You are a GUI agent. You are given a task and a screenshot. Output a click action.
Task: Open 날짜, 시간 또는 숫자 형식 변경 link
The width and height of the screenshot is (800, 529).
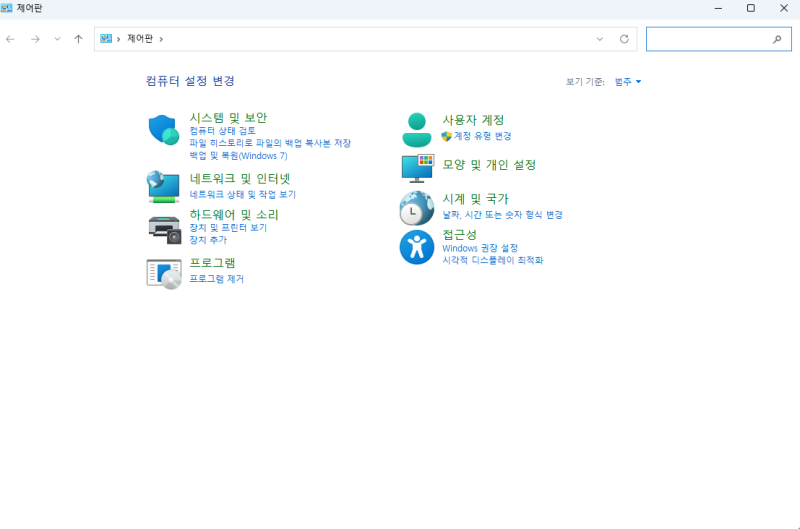[502, 215]
